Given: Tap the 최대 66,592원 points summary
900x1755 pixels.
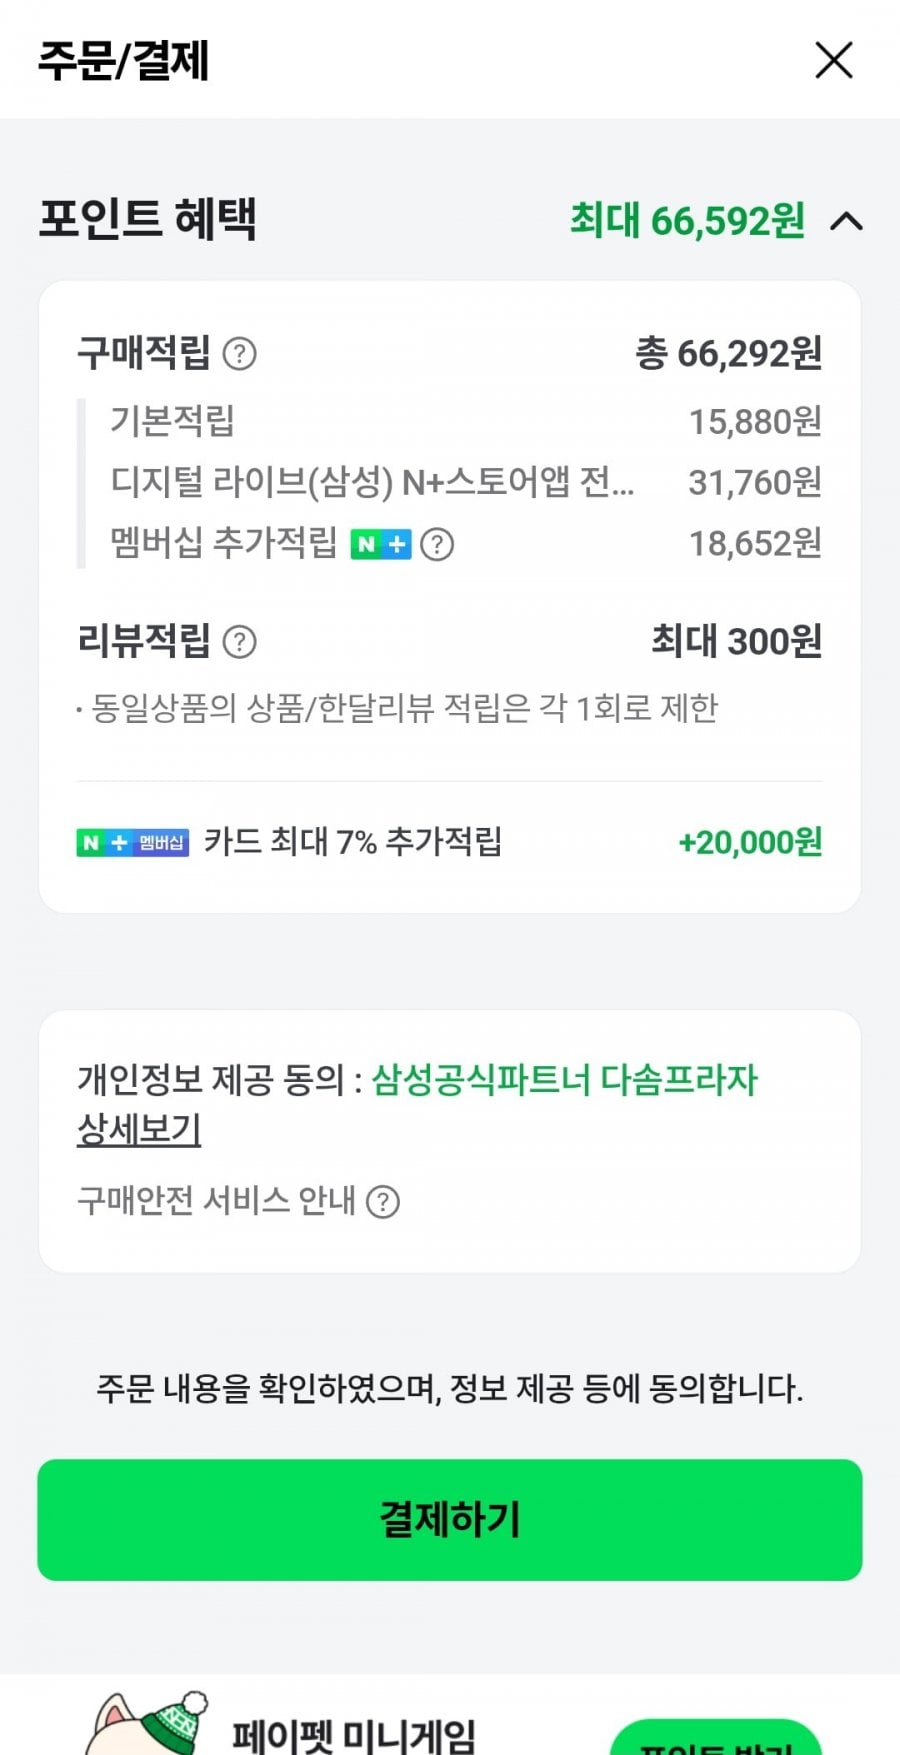Looking at the screenshot, I should coord(687,221).
